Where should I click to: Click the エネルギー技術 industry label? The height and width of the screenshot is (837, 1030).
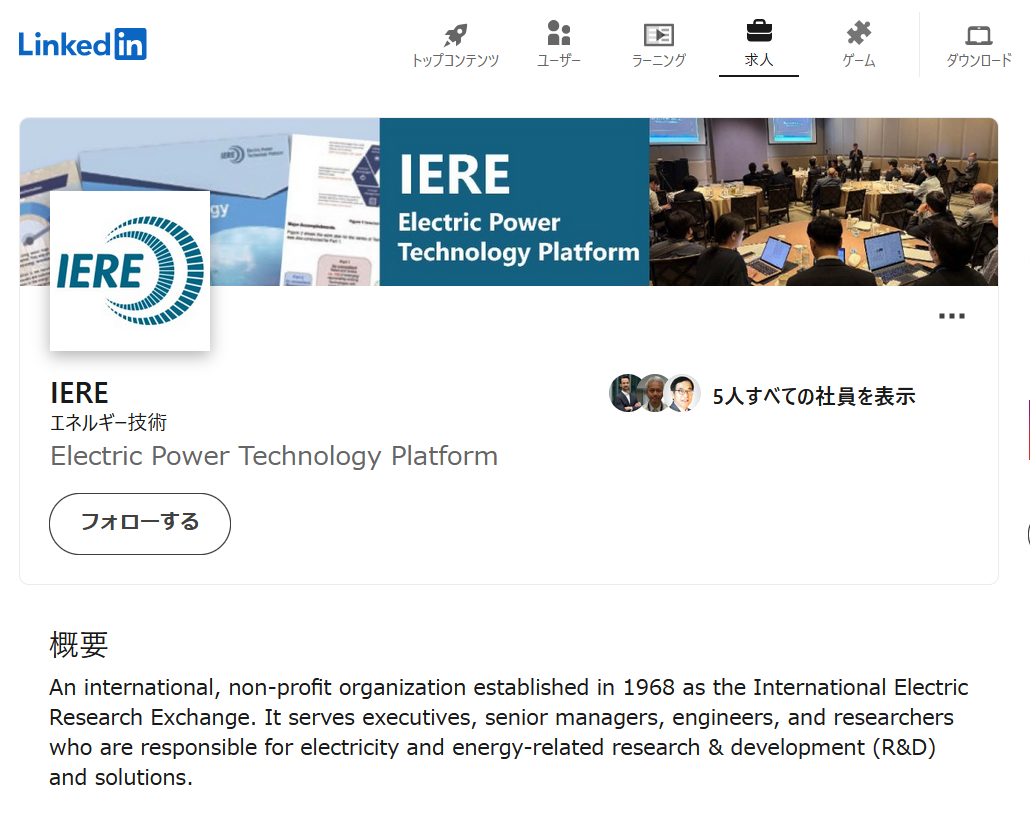pyautogui.click(x=108, y=423)
